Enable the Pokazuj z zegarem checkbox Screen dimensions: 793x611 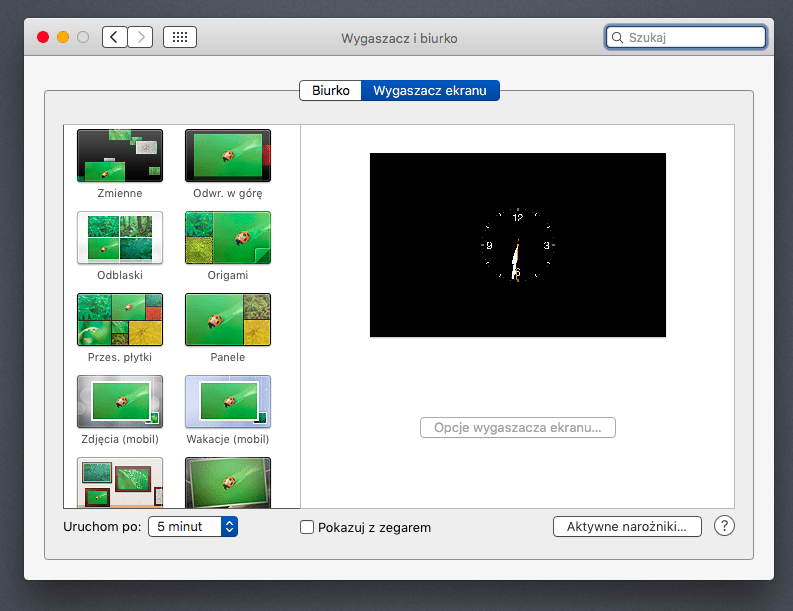[x=308, y=527]
